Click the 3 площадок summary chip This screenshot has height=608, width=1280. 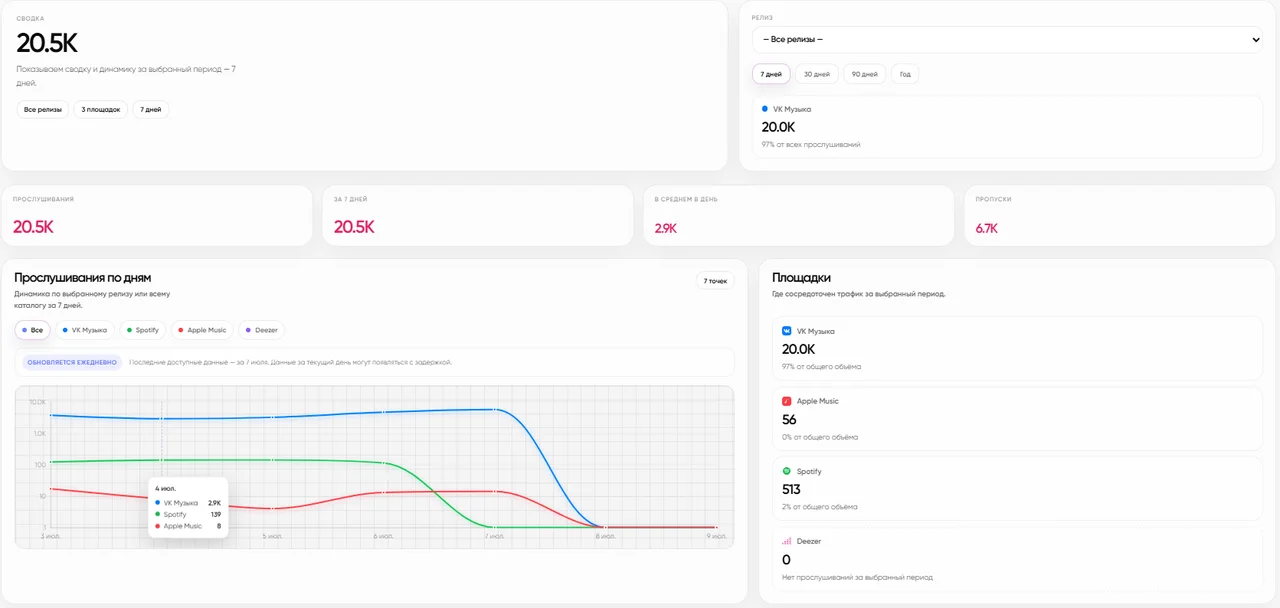(101, 109)
